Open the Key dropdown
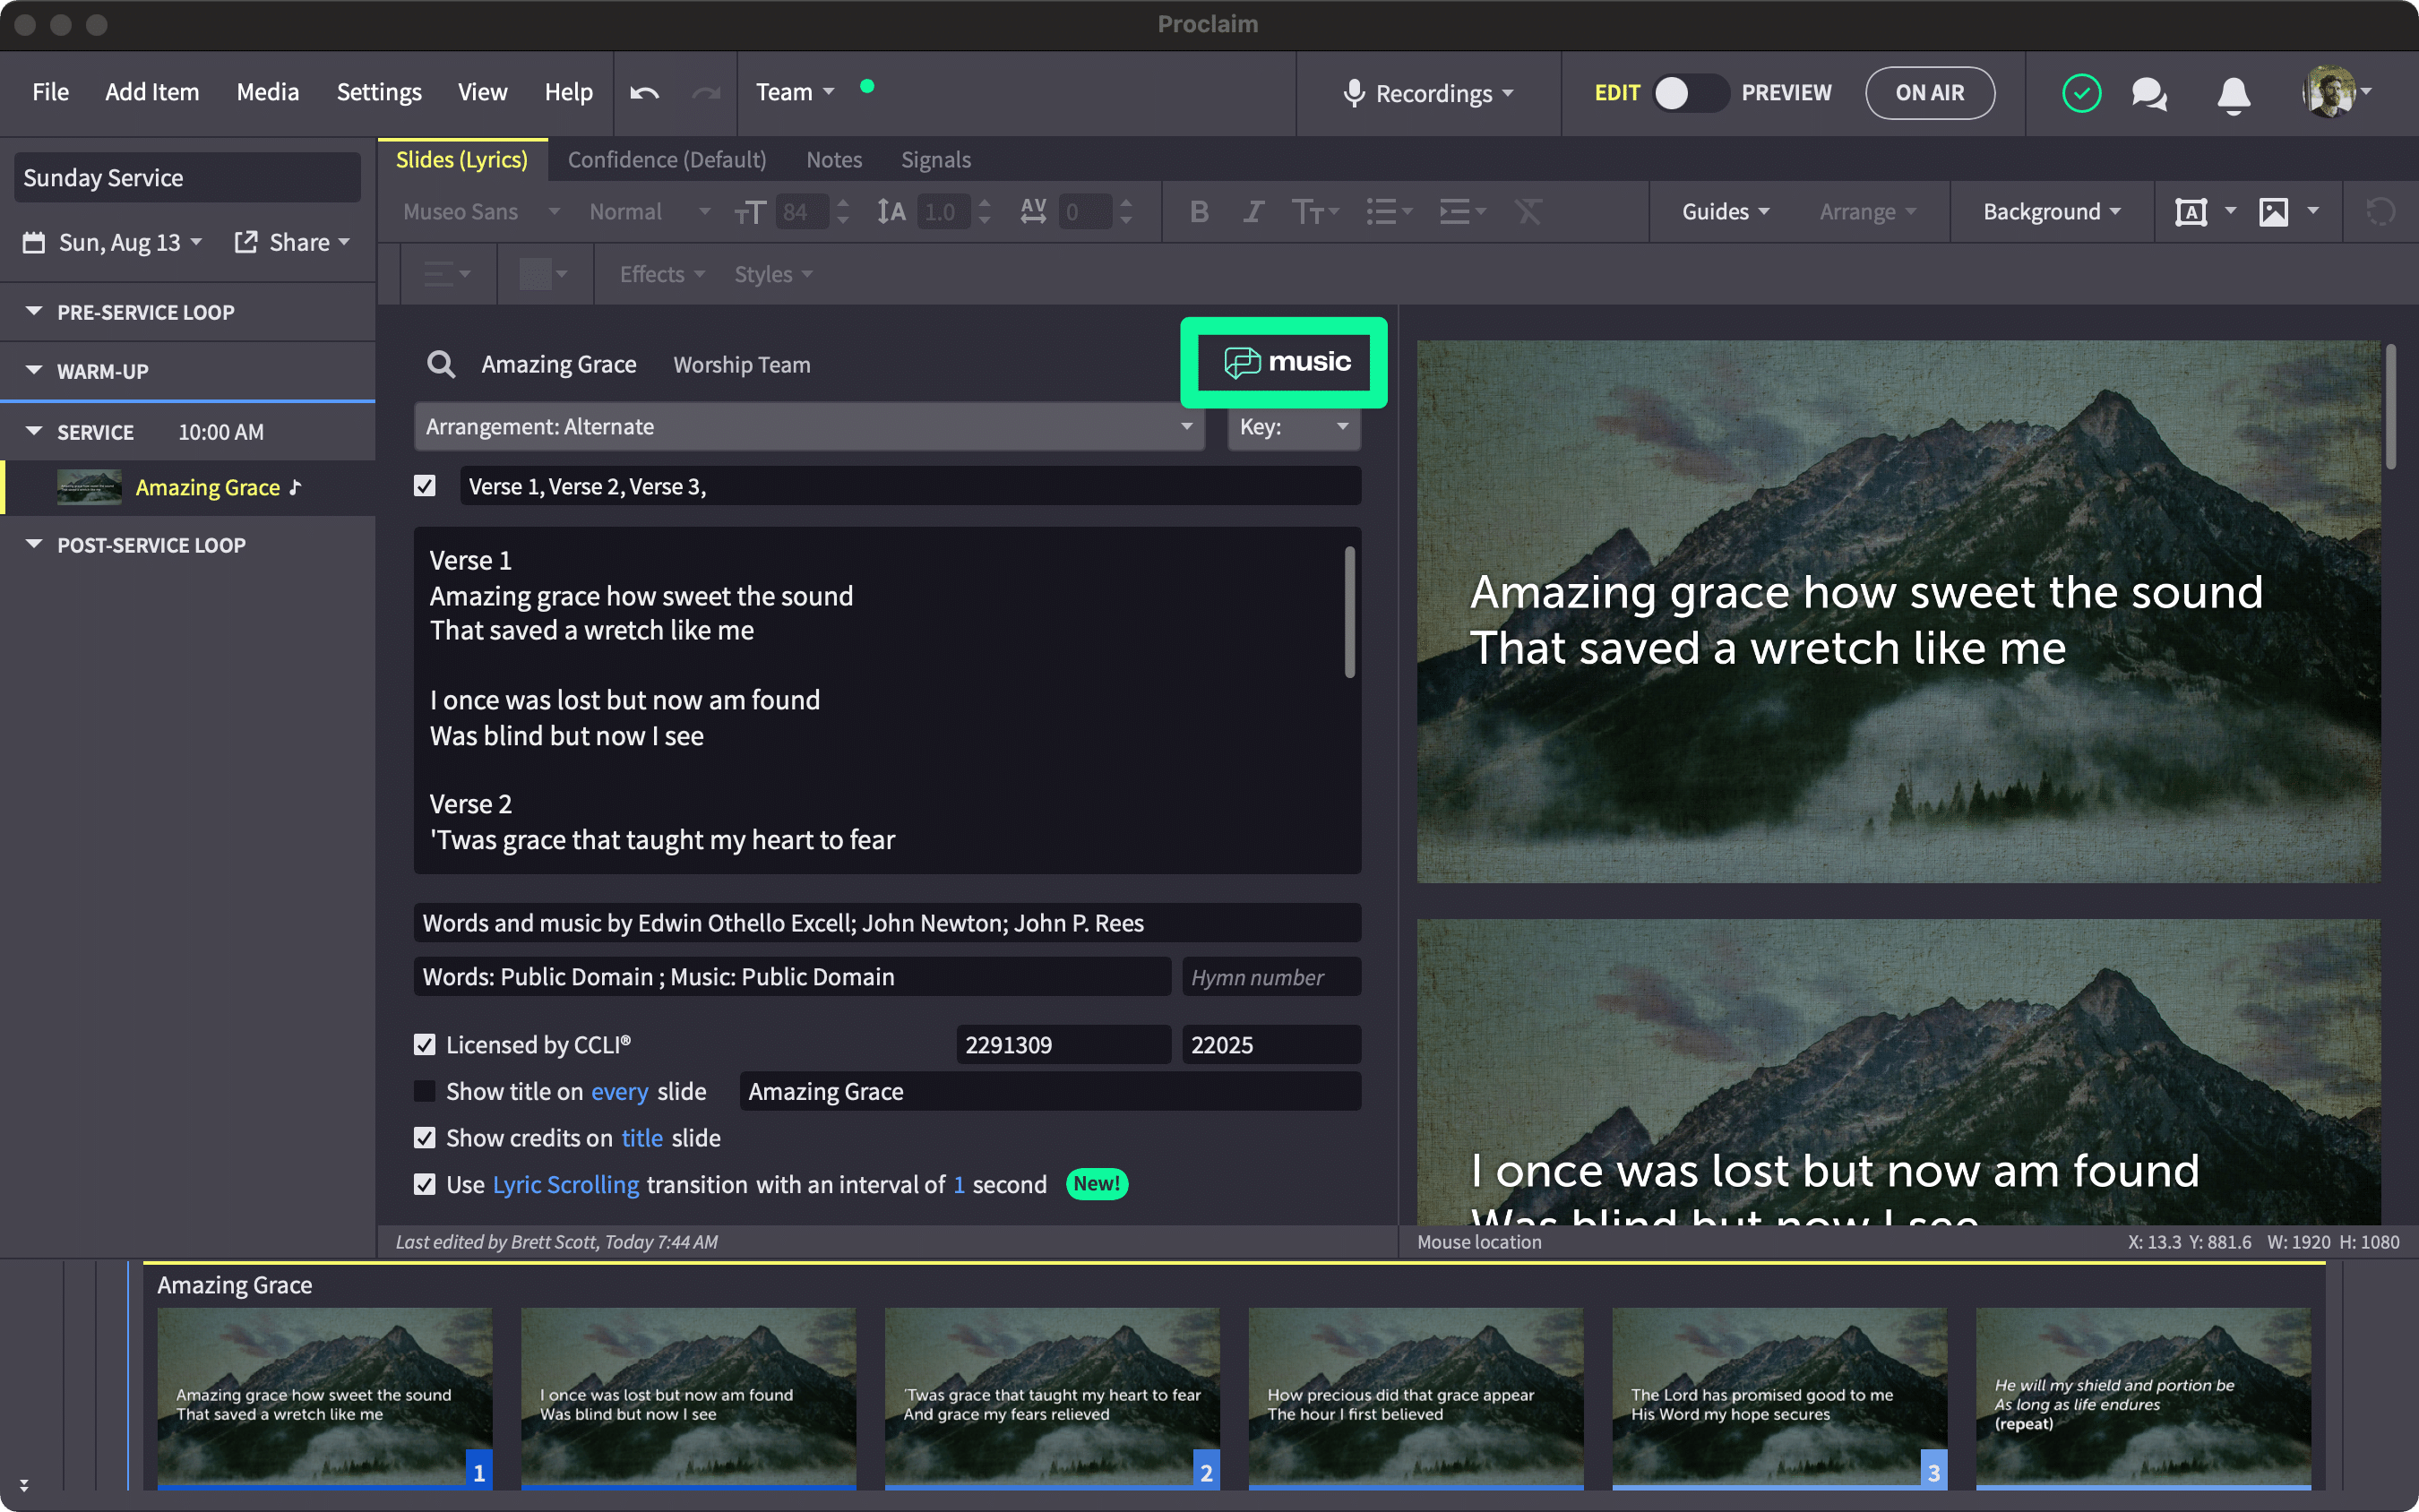Viewport: 2419px width, 1512px height. coord(1293,427)
